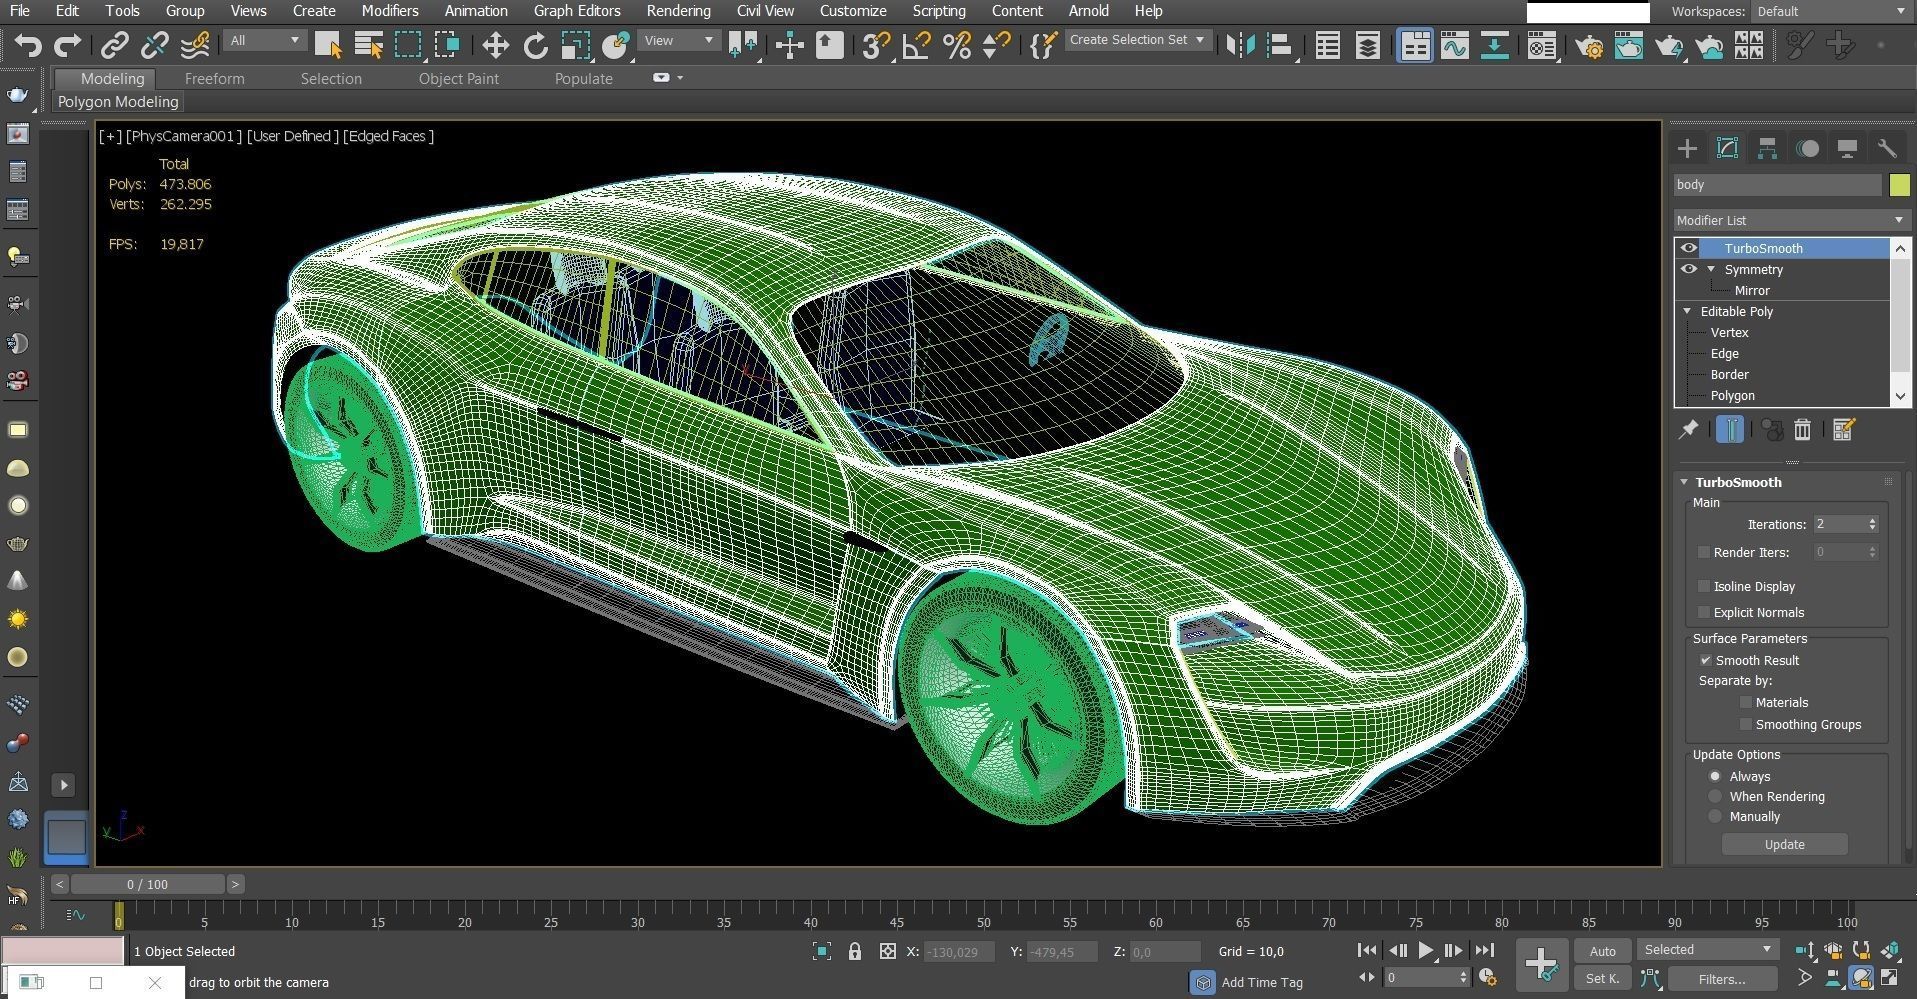Open the Hierarchy panel tab
Viewport: 1917px width, 999px height.
pyautogui.click(x=1767, y=148)
